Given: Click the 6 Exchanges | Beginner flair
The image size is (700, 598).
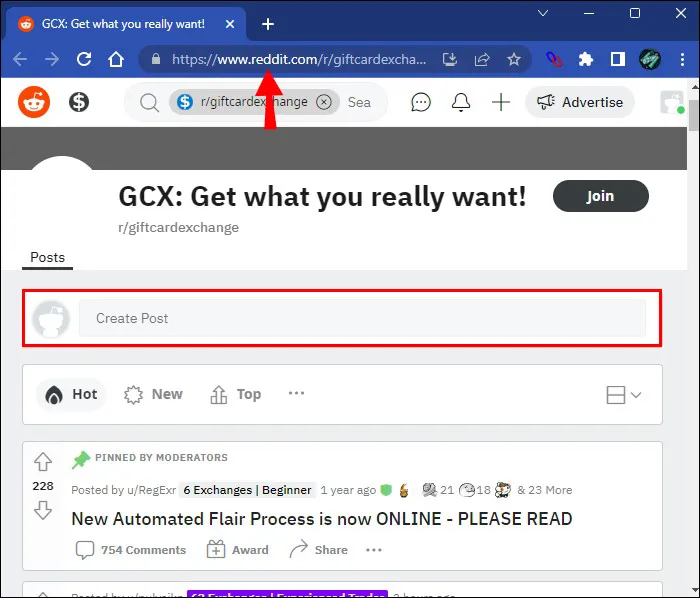Looking at the screenshot, I should [x=247, y=490].
